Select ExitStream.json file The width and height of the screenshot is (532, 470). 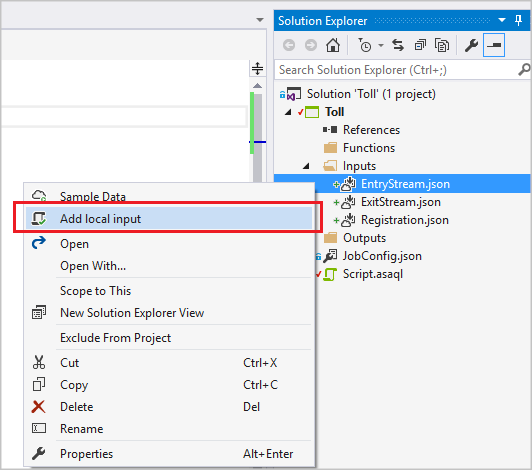401,202
